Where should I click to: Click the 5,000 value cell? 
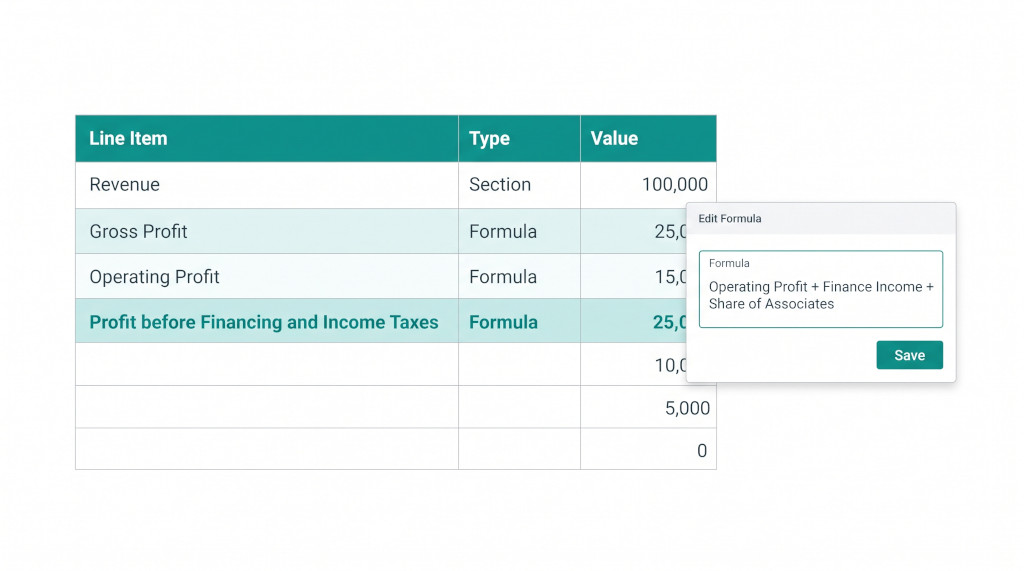[648, 407]
